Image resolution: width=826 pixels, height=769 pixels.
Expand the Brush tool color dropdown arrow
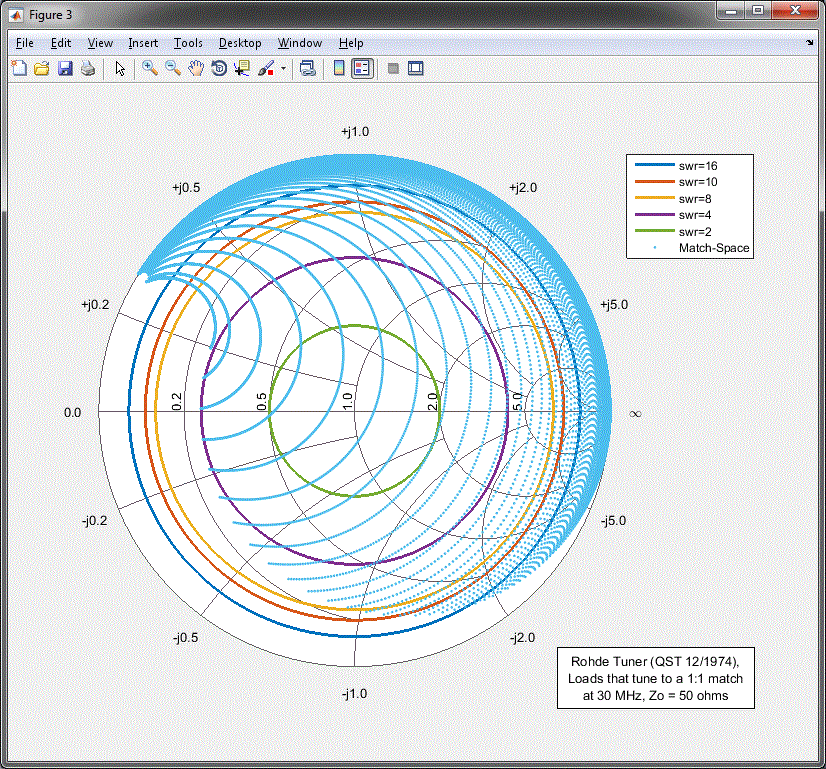coord(283,69)
